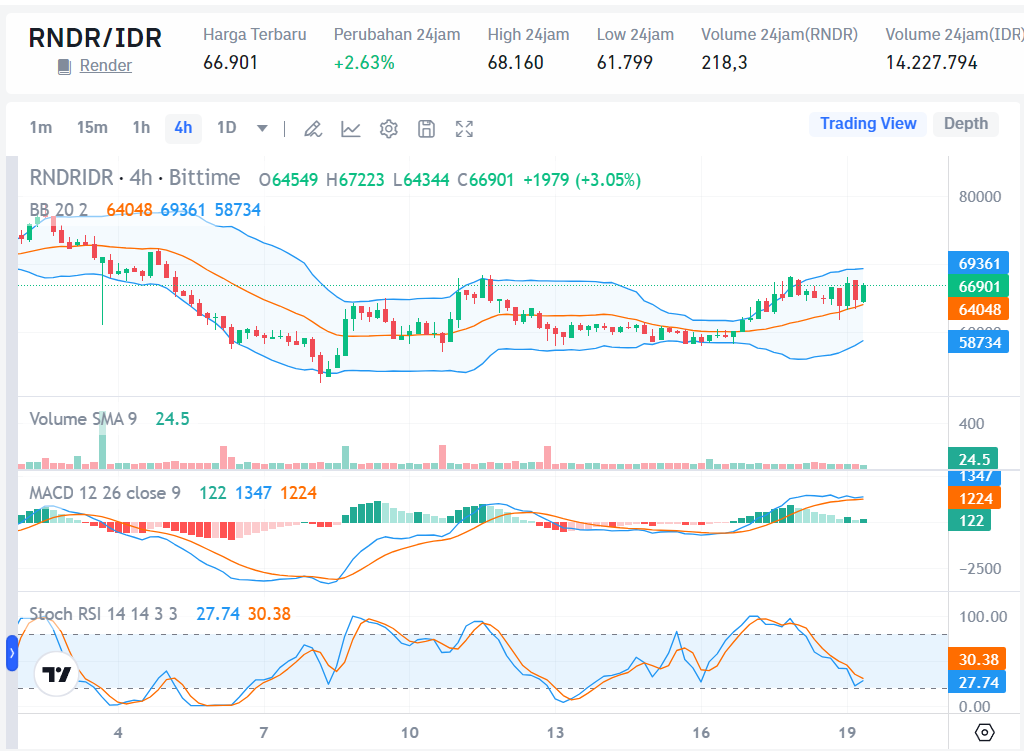Toggle fullscreen chart icon
This screenshot has height=751, width=1024.
click(x=464, y=129)
